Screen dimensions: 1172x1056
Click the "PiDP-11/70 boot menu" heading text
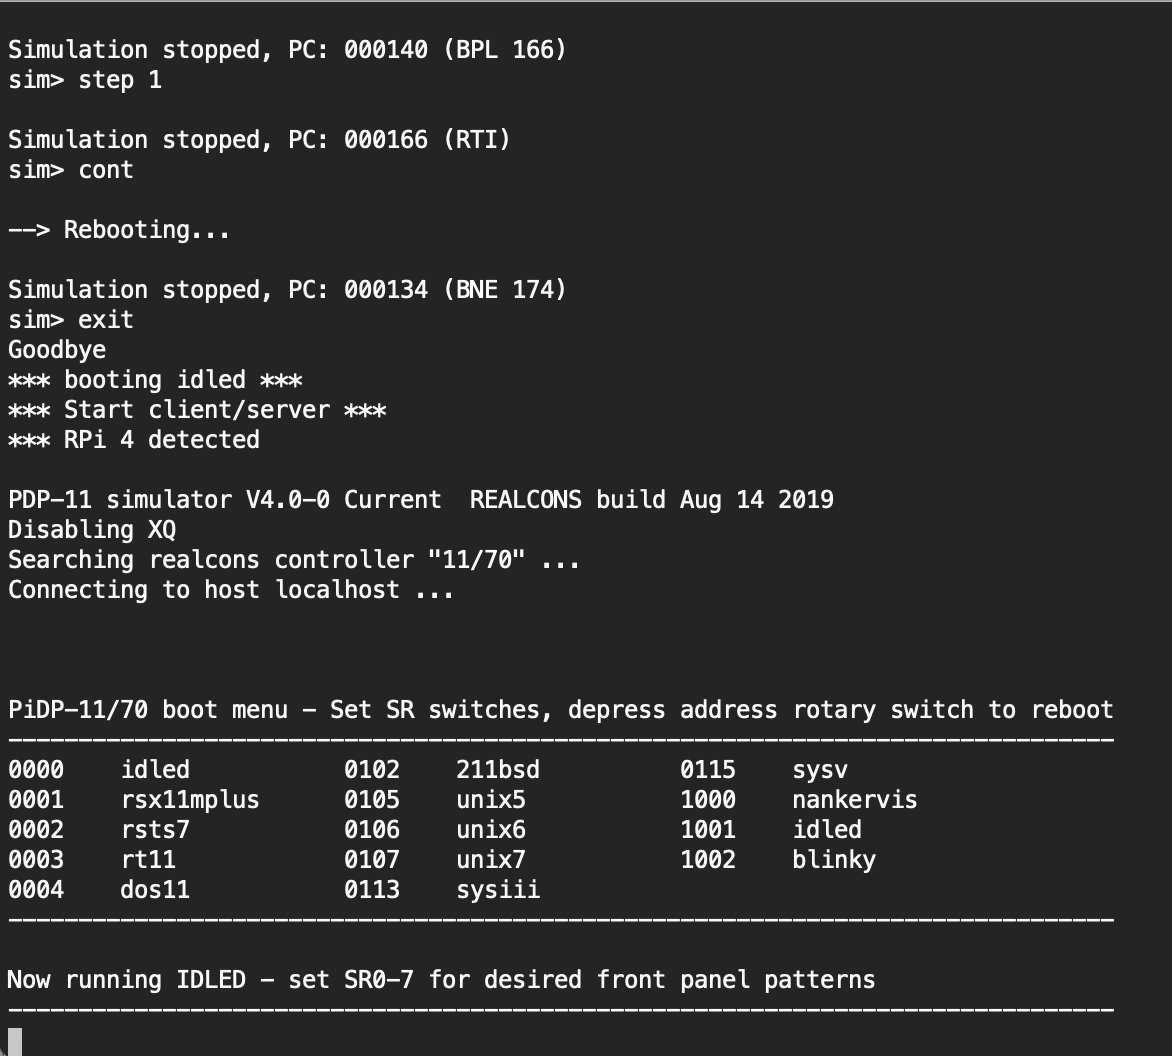(147, 710)
